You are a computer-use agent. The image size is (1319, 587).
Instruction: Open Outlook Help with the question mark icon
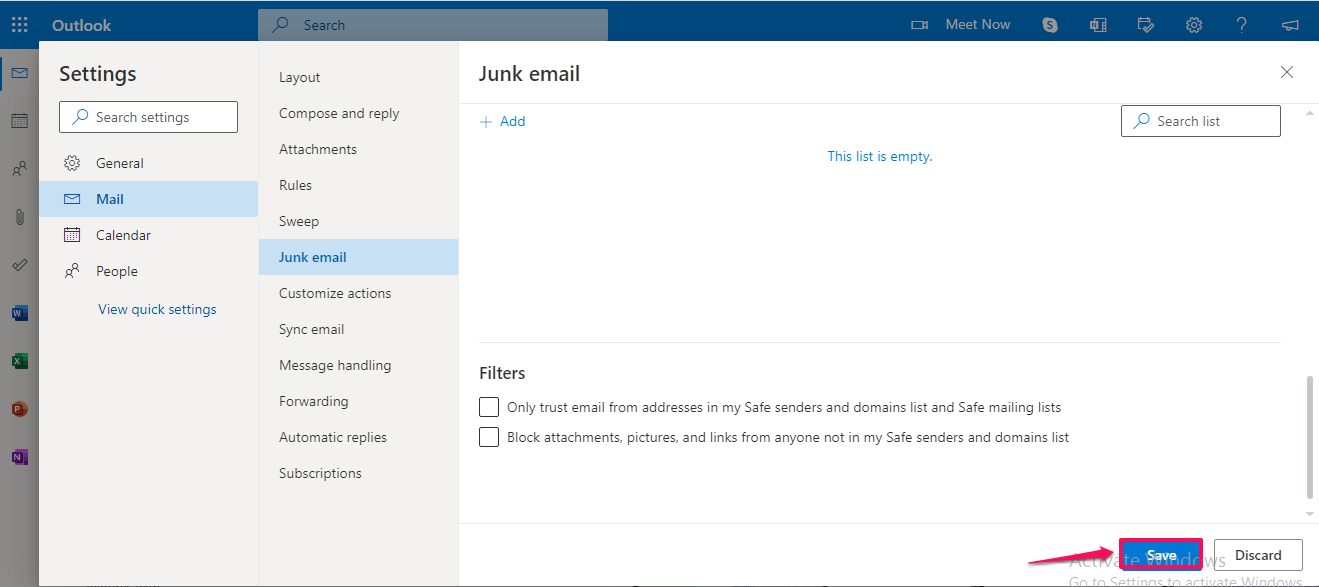1241,24
